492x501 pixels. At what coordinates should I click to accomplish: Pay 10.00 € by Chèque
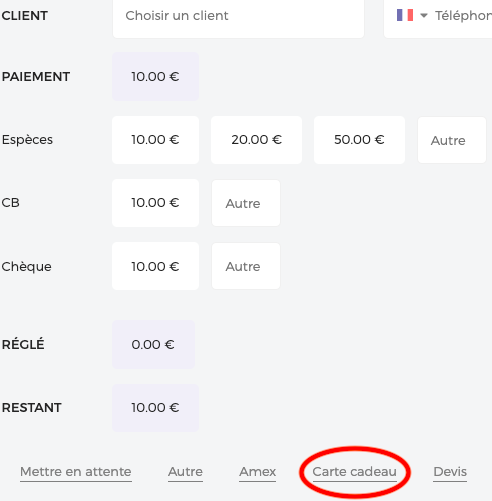[x=155, y=266]
